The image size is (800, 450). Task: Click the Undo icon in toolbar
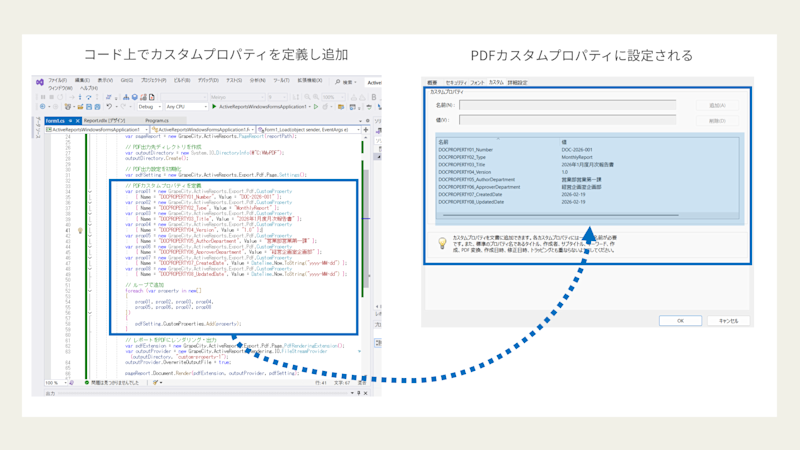(109, 107)
